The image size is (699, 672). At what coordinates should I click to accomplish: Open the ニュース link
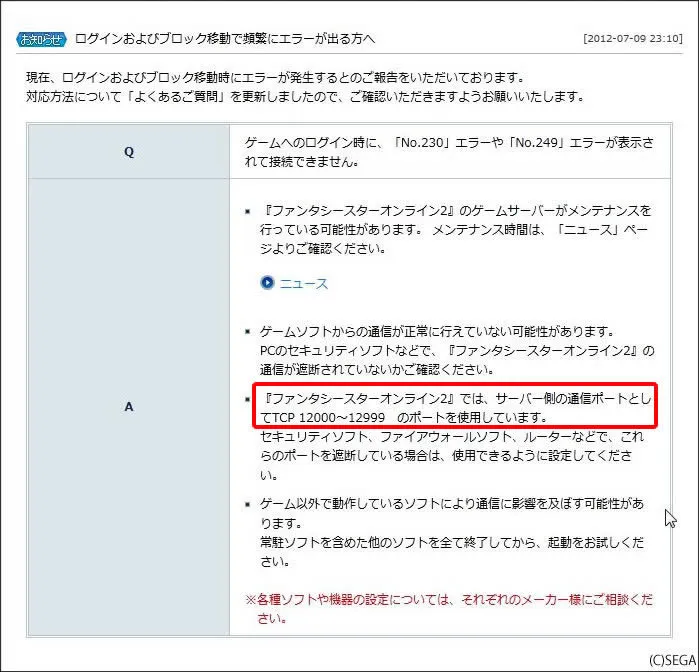tap(304, 284)
